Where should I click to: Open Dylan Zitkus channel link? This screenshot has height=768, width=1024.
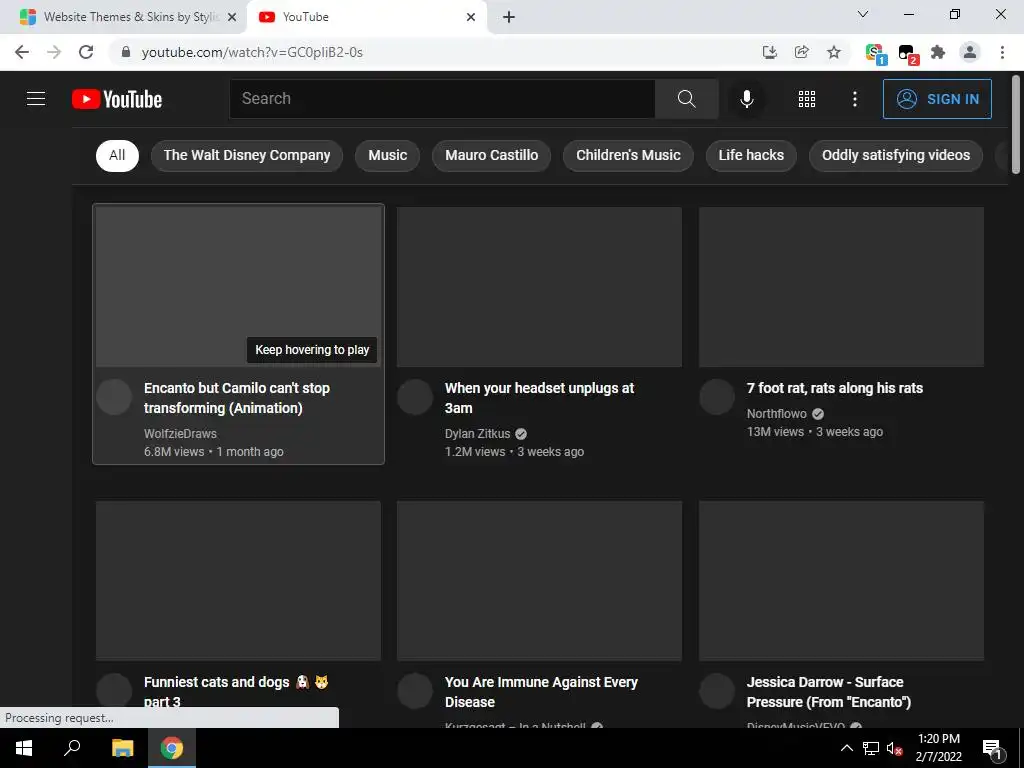tap(477, 434)
